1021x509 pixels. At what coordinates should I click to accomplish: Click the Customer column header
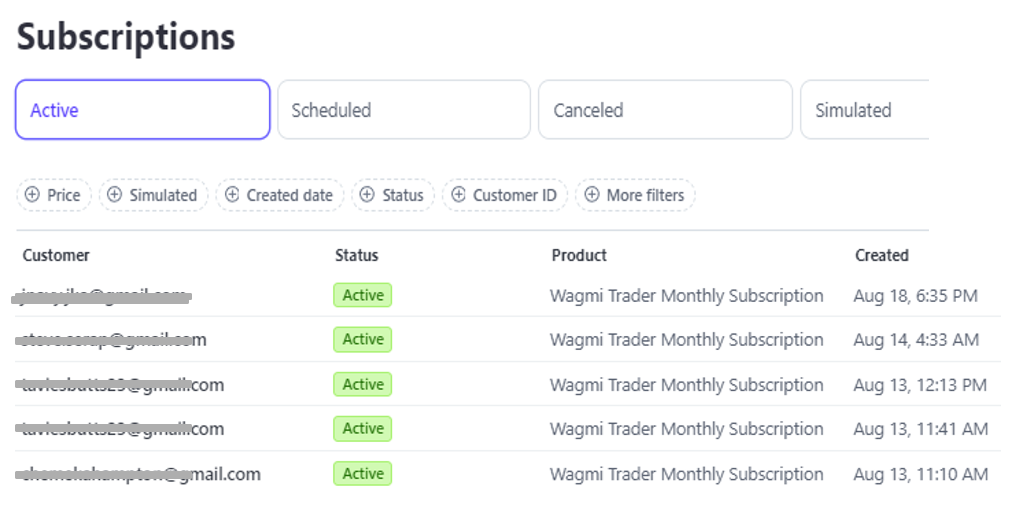[x=56, y=255]
